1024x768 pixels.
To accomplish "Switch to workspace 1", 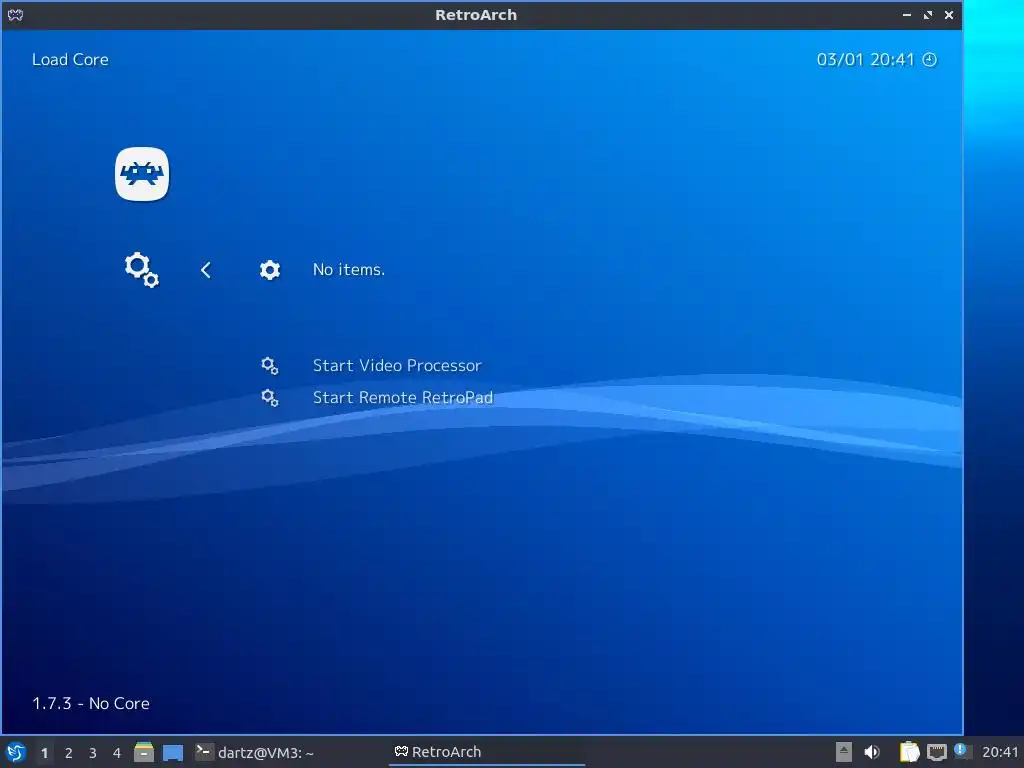I will coord(44,753).
